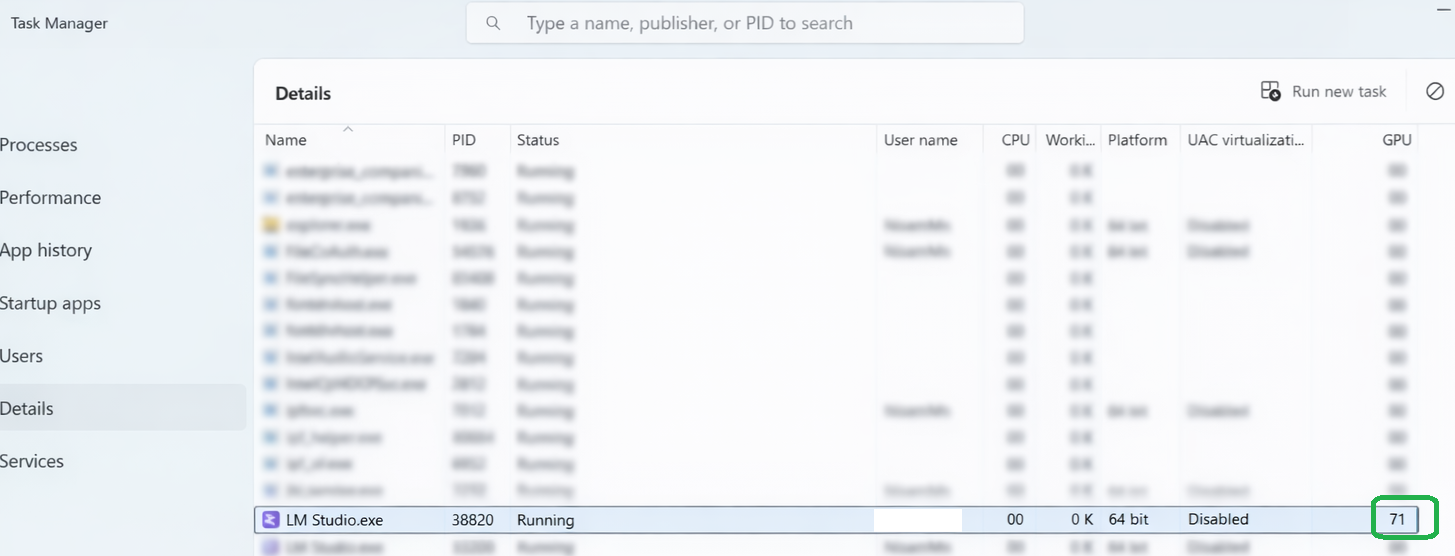Screen dimensions: 1455x556
Task: Go to Startup apps page
Action: pyautogui.click(x=50, y=304)
